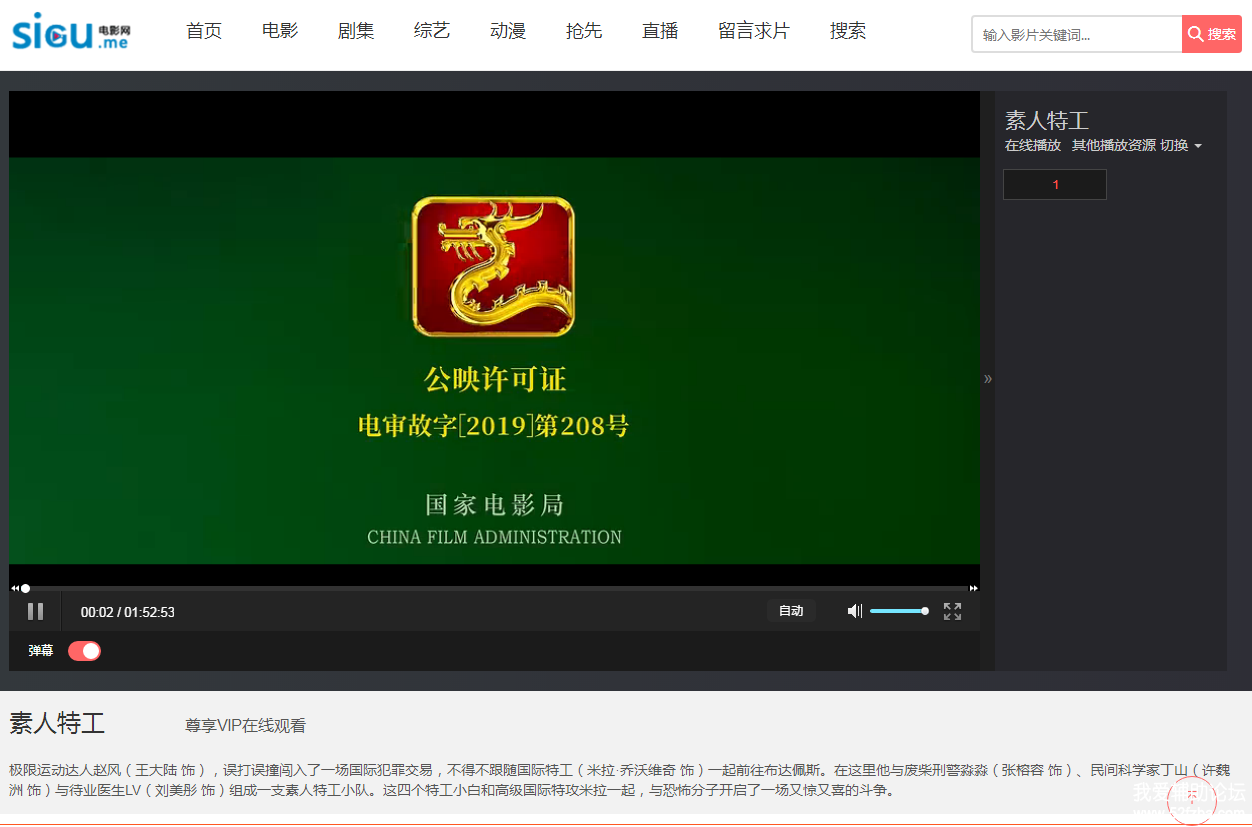
Task: Select episode 1 in the playlist
Action: (1055, 185)
